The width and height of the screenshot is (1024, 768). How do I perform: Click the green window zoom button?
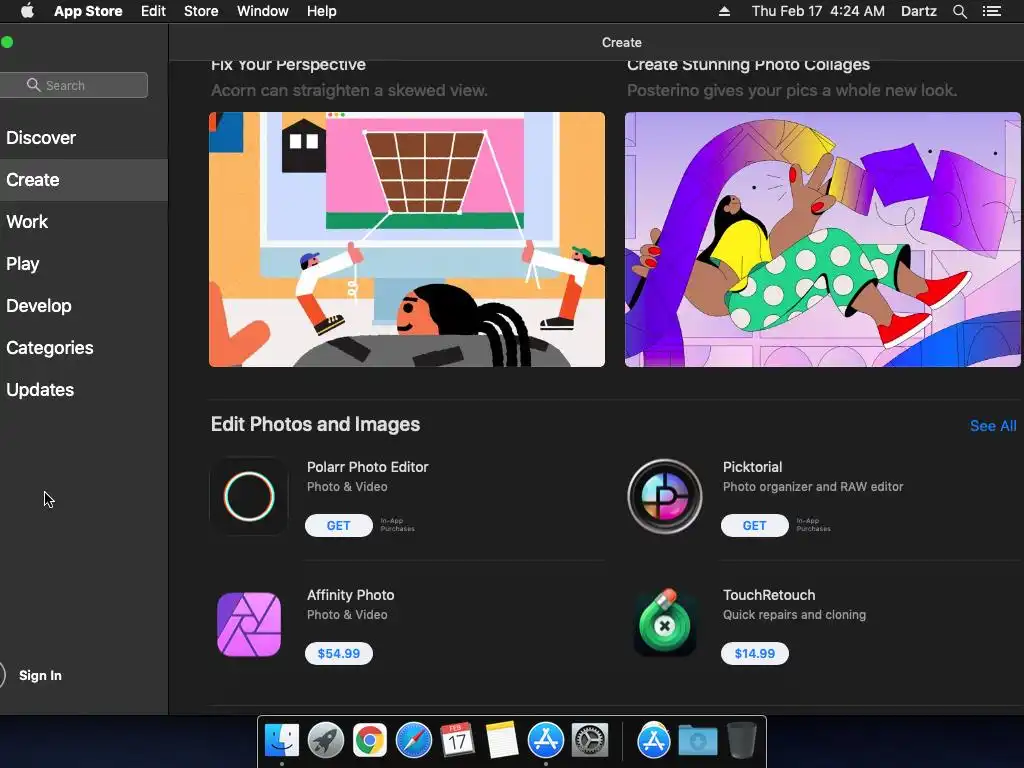[7, 42]
